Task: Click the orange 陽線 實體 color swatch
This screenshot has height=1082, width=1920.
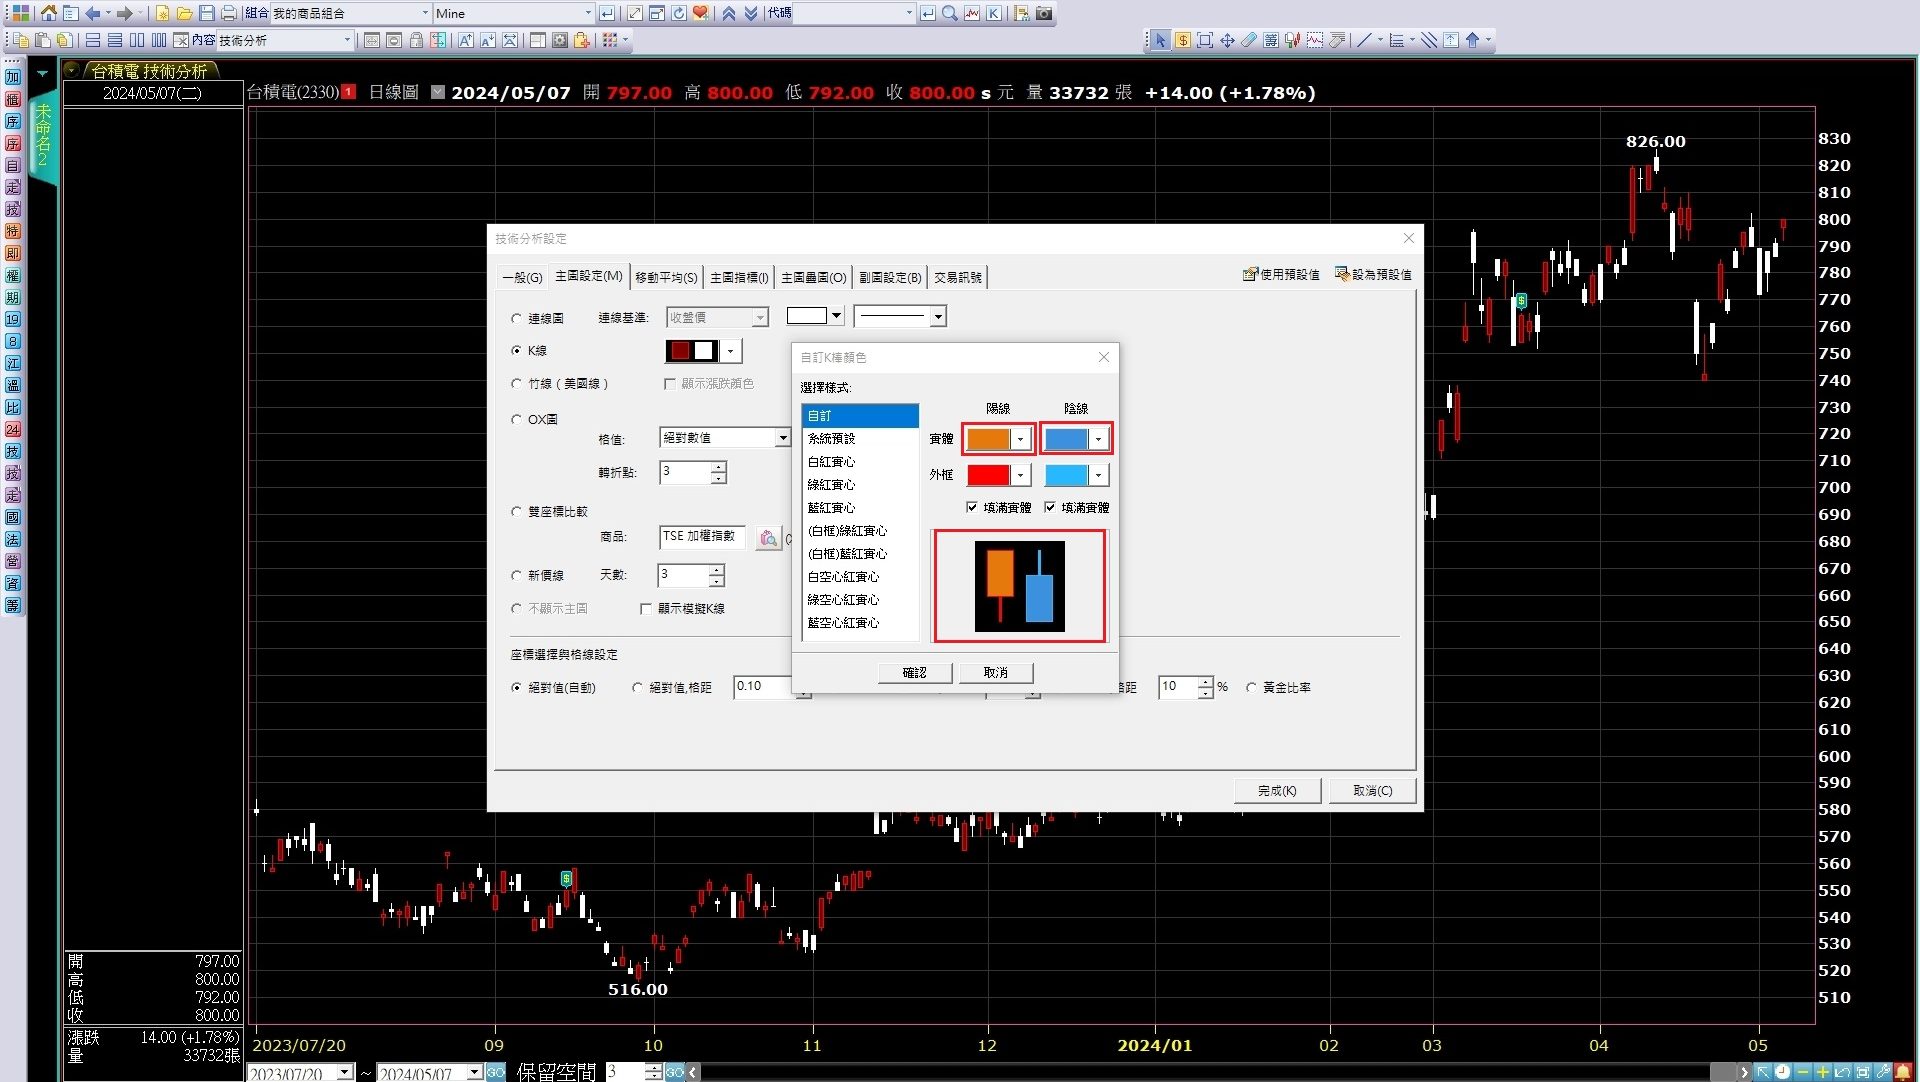Action: point(988,439)
